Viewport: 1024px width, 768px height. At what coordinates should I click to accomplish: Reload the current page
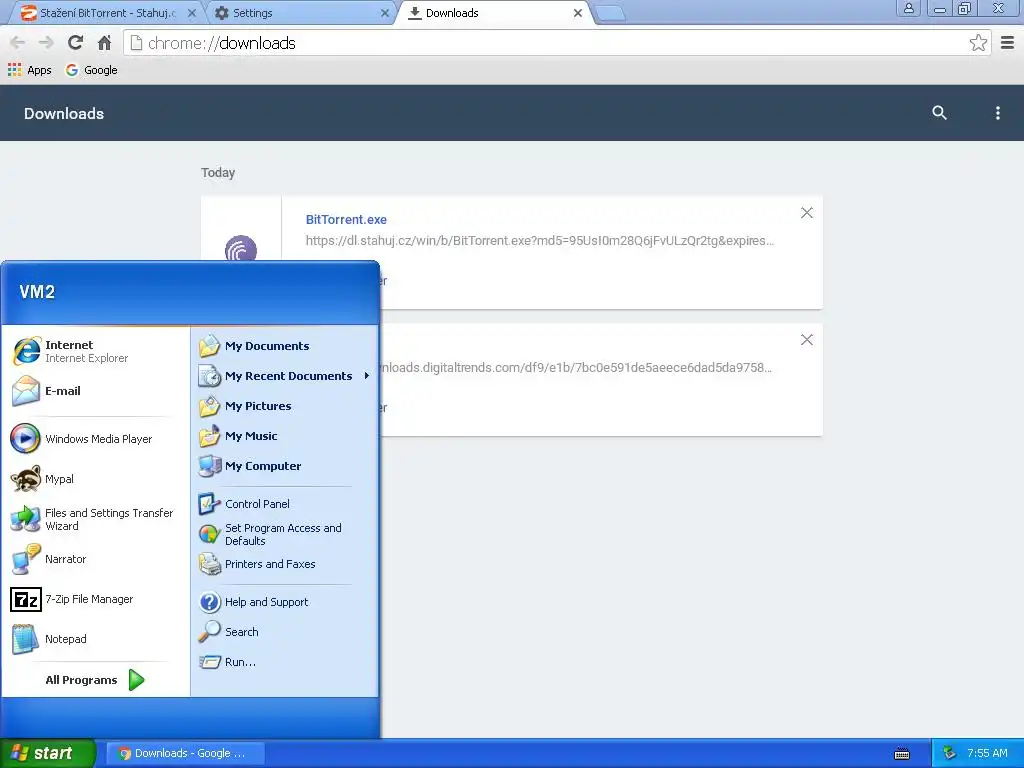coord(75,43)
